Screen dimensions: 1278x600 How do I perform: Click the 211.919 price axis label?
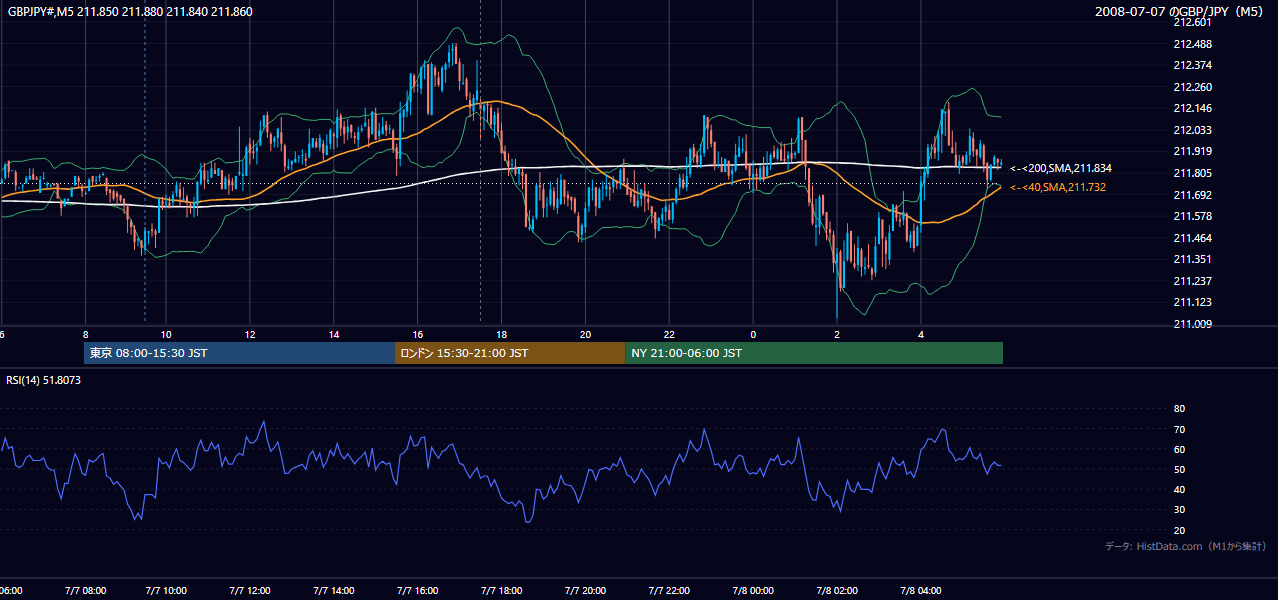point(1192,151)
